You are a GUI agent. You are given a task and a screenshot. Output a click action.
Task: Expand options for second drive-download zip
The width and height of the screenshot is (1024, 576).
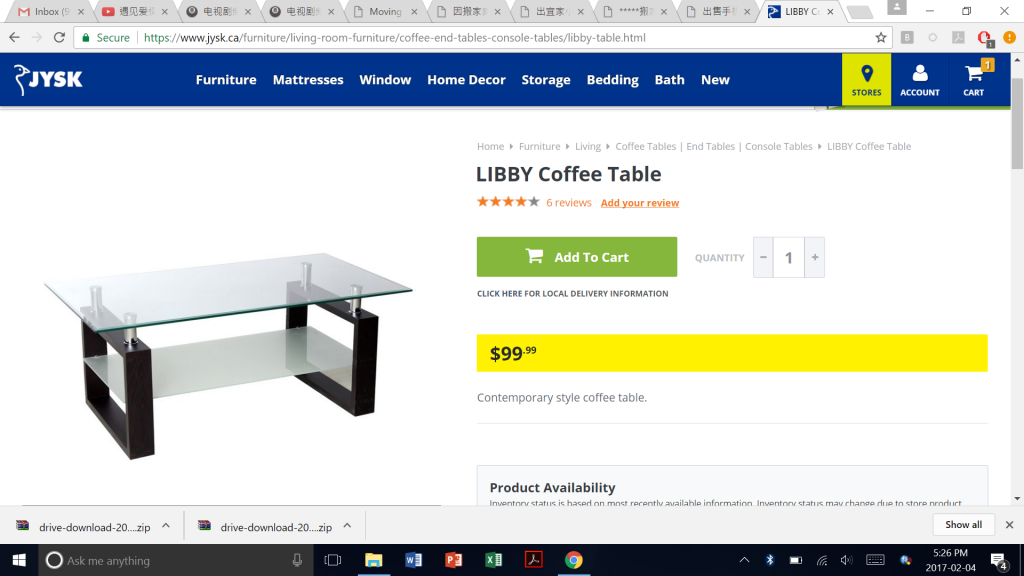[x=347, y=526]
